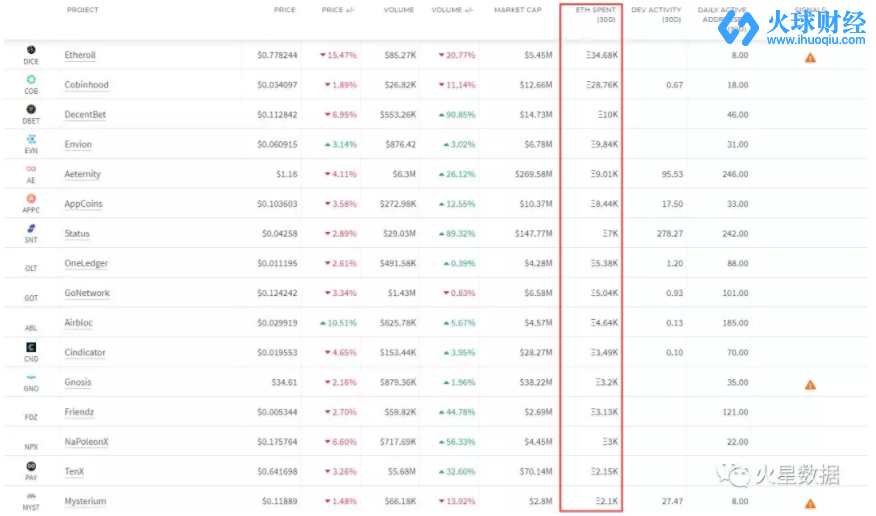
Task: Click Status dev activity value 278.27
Action: [x=670, y=233]
